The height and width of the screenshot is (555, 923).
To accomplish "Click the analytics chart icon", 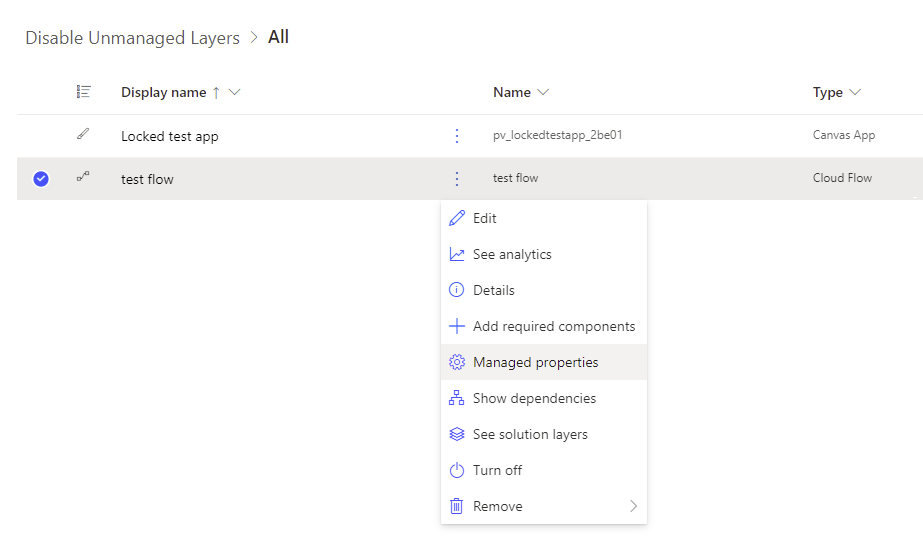I will [x=457, y=254].
